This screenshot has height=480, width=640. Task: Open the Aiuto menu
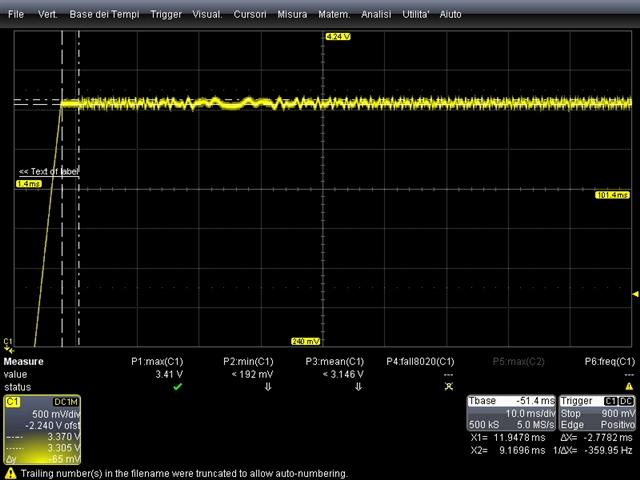450,14
